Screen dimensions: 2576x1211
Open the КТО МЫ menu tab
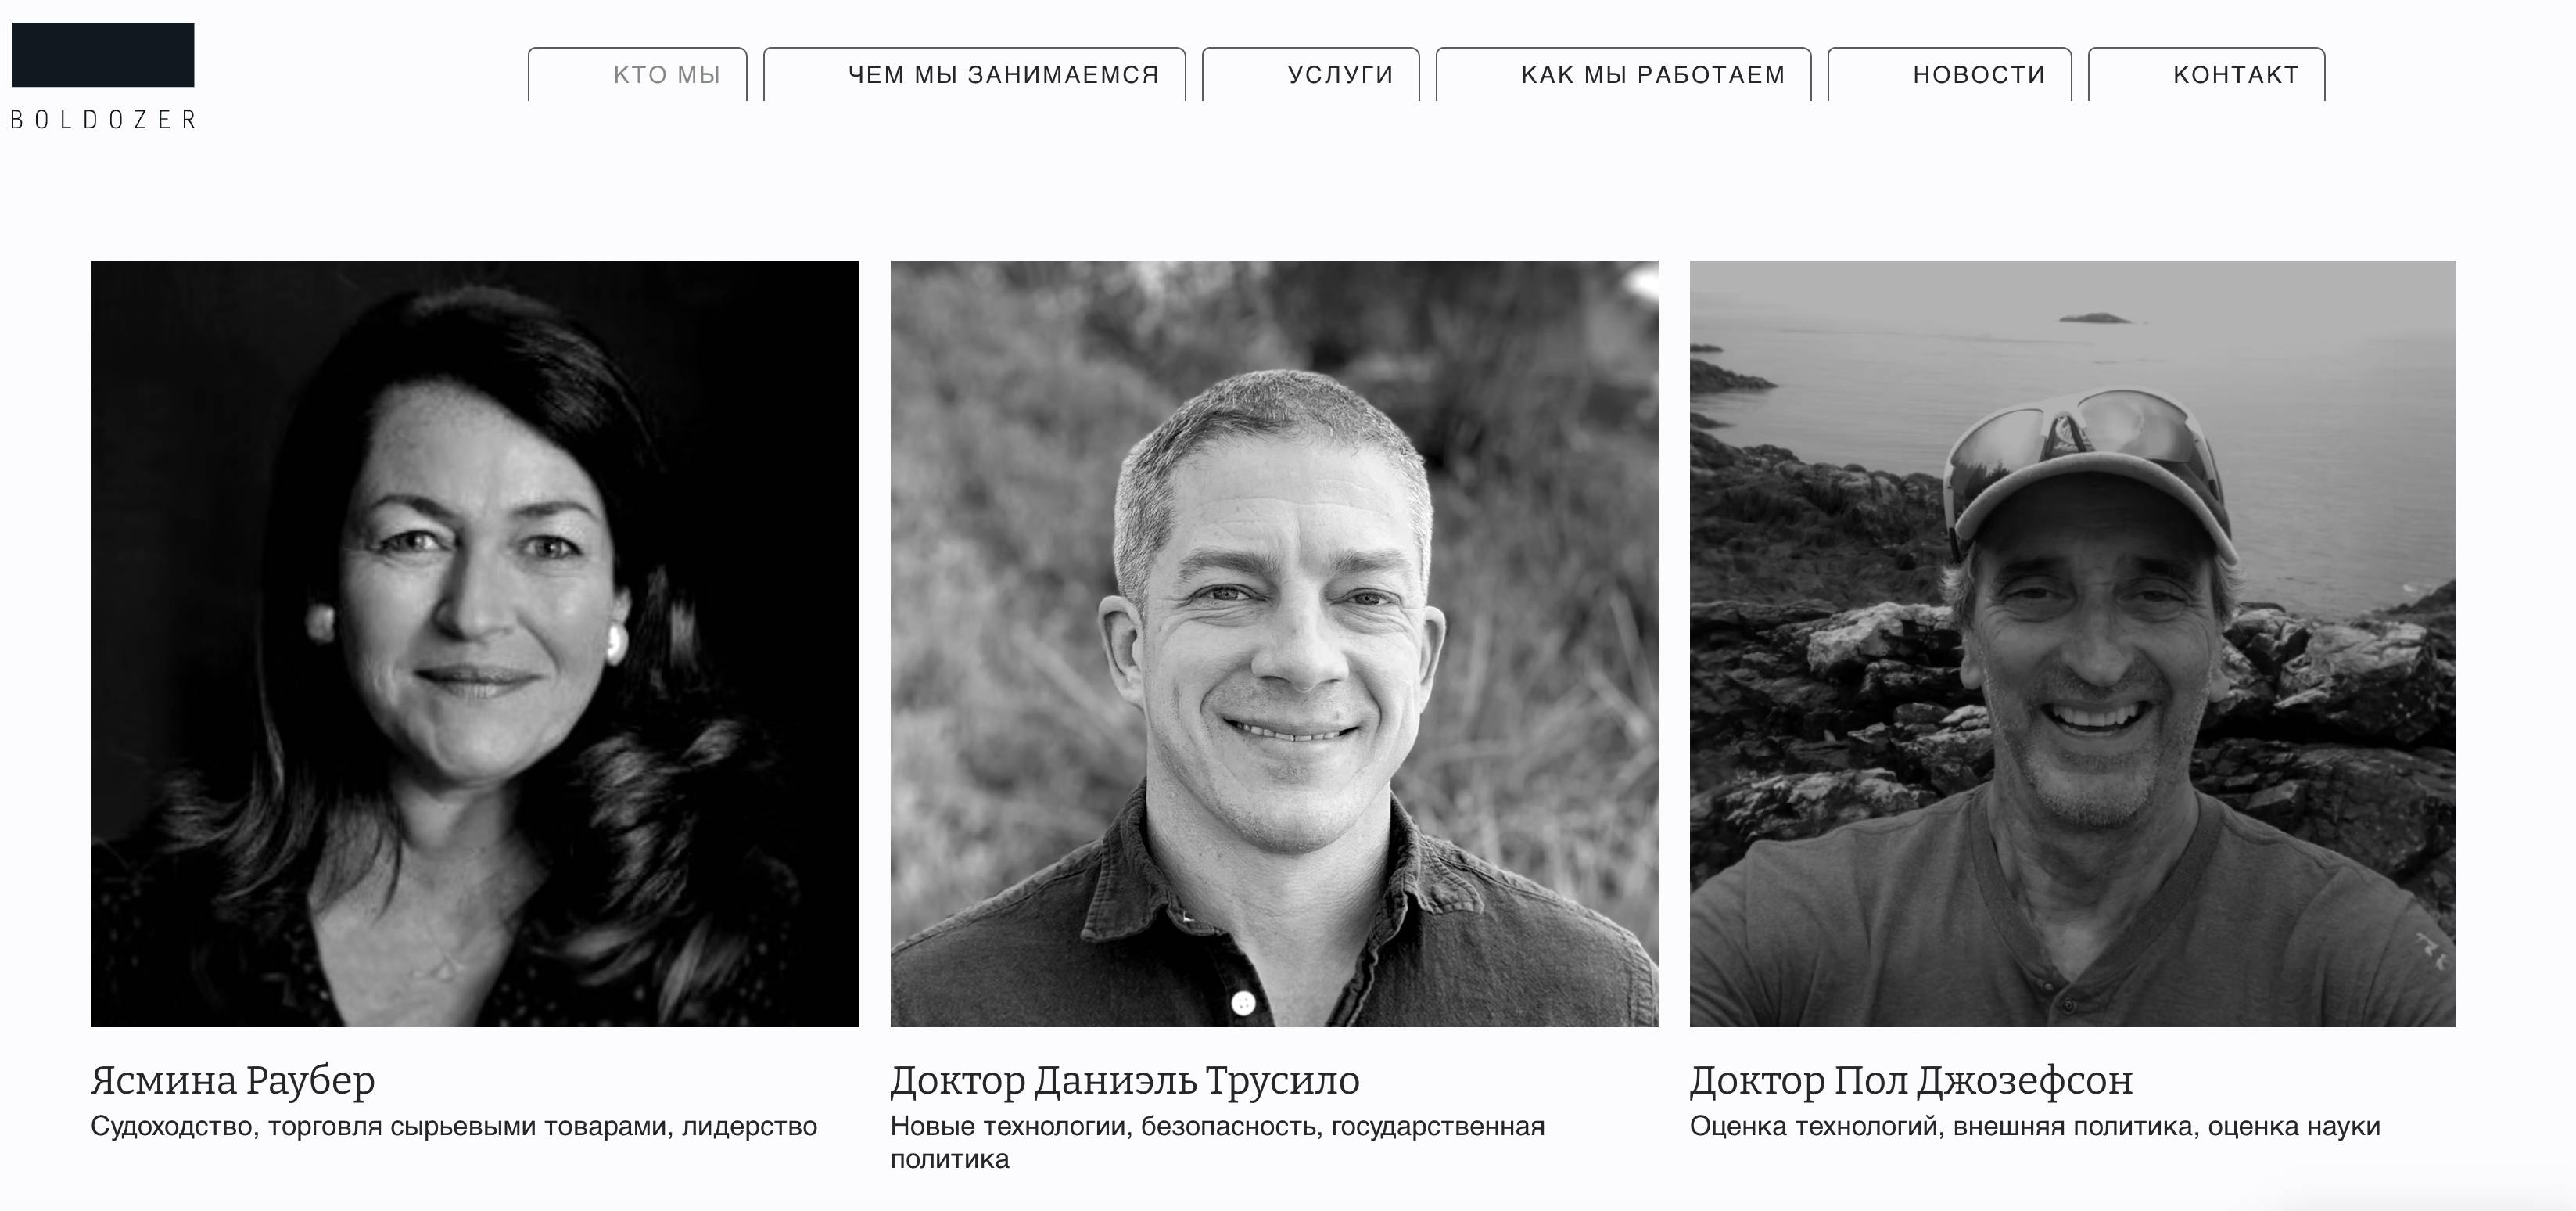click(x=637, y=74)
